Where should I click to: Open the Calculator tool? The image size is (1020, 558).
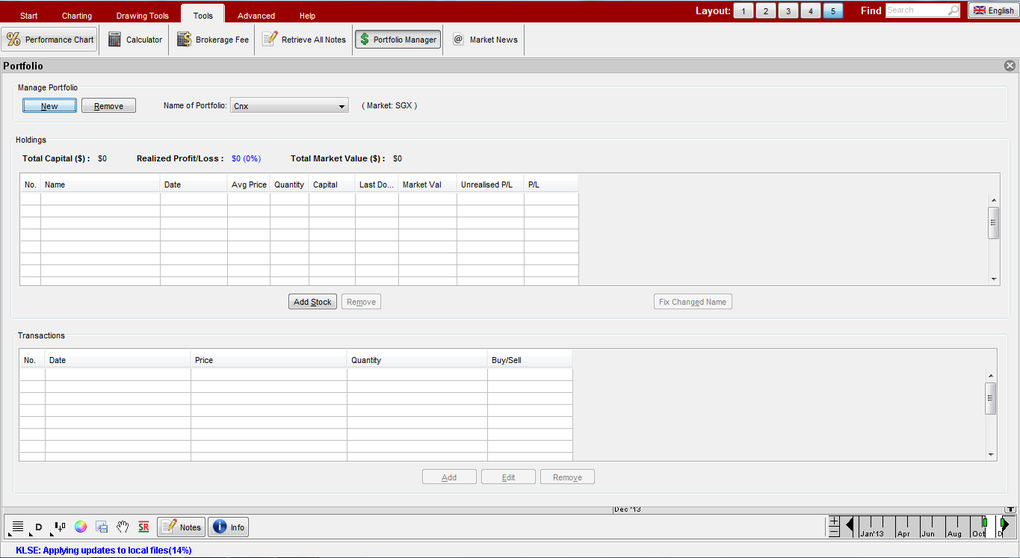[135, 40]
